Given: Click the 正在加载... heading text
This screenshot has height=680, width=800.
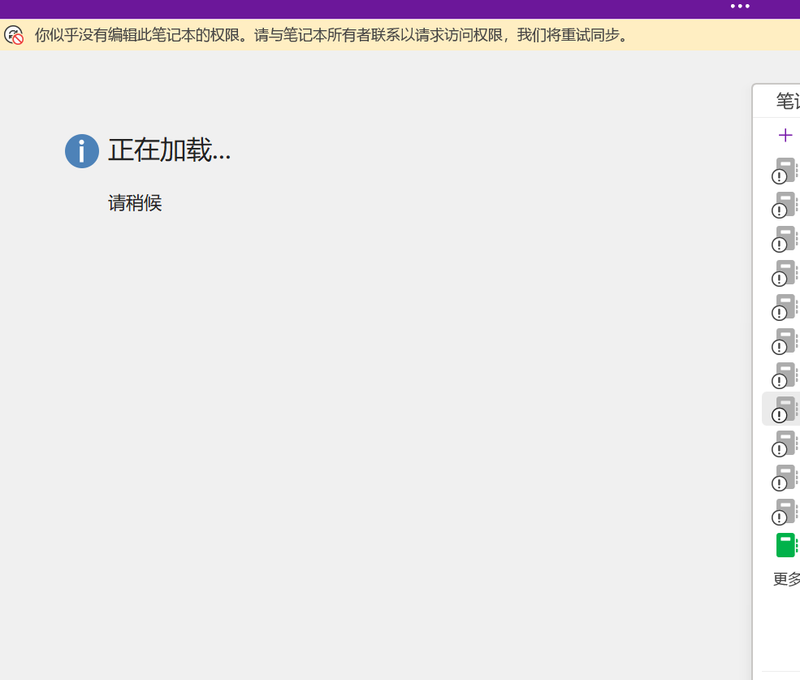Looking at the screenshot, I should [169, 151].
